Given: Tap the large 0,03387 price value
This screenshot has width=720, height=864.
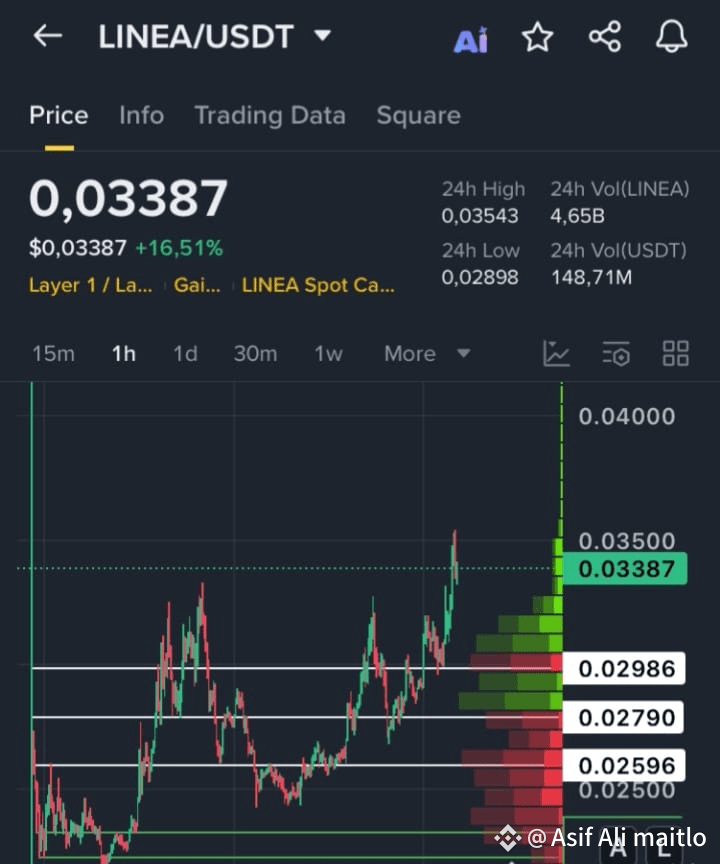Looking at the screenshot, I should click(128, 198).
